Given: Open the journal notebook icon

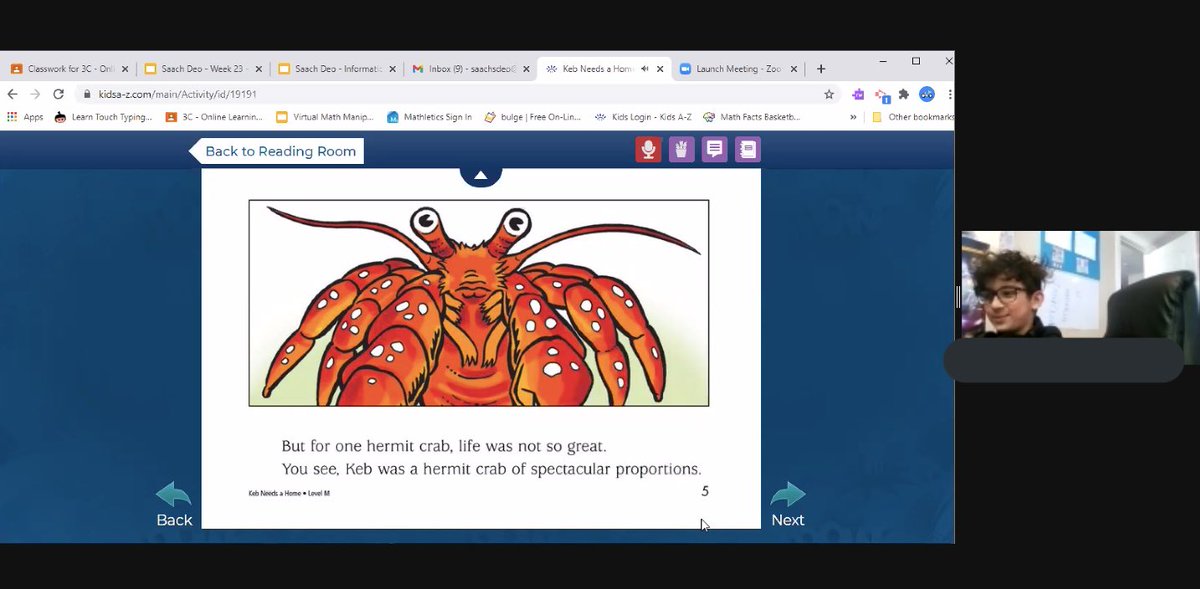Looking at the screenshot, I should 747,150.
